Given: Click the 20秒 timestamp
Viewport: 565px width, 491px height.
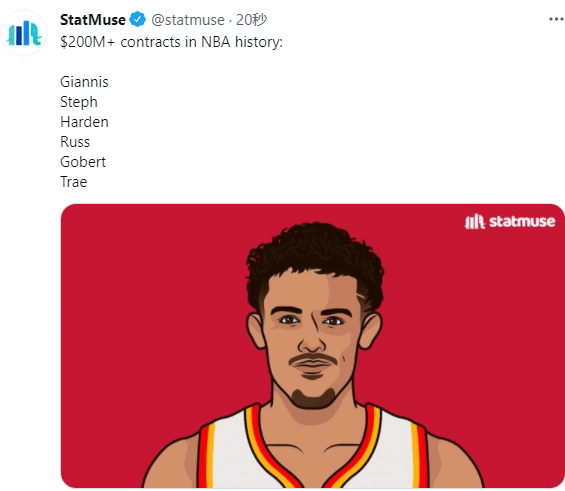Looking at the screenshot, I should [251, 20].
